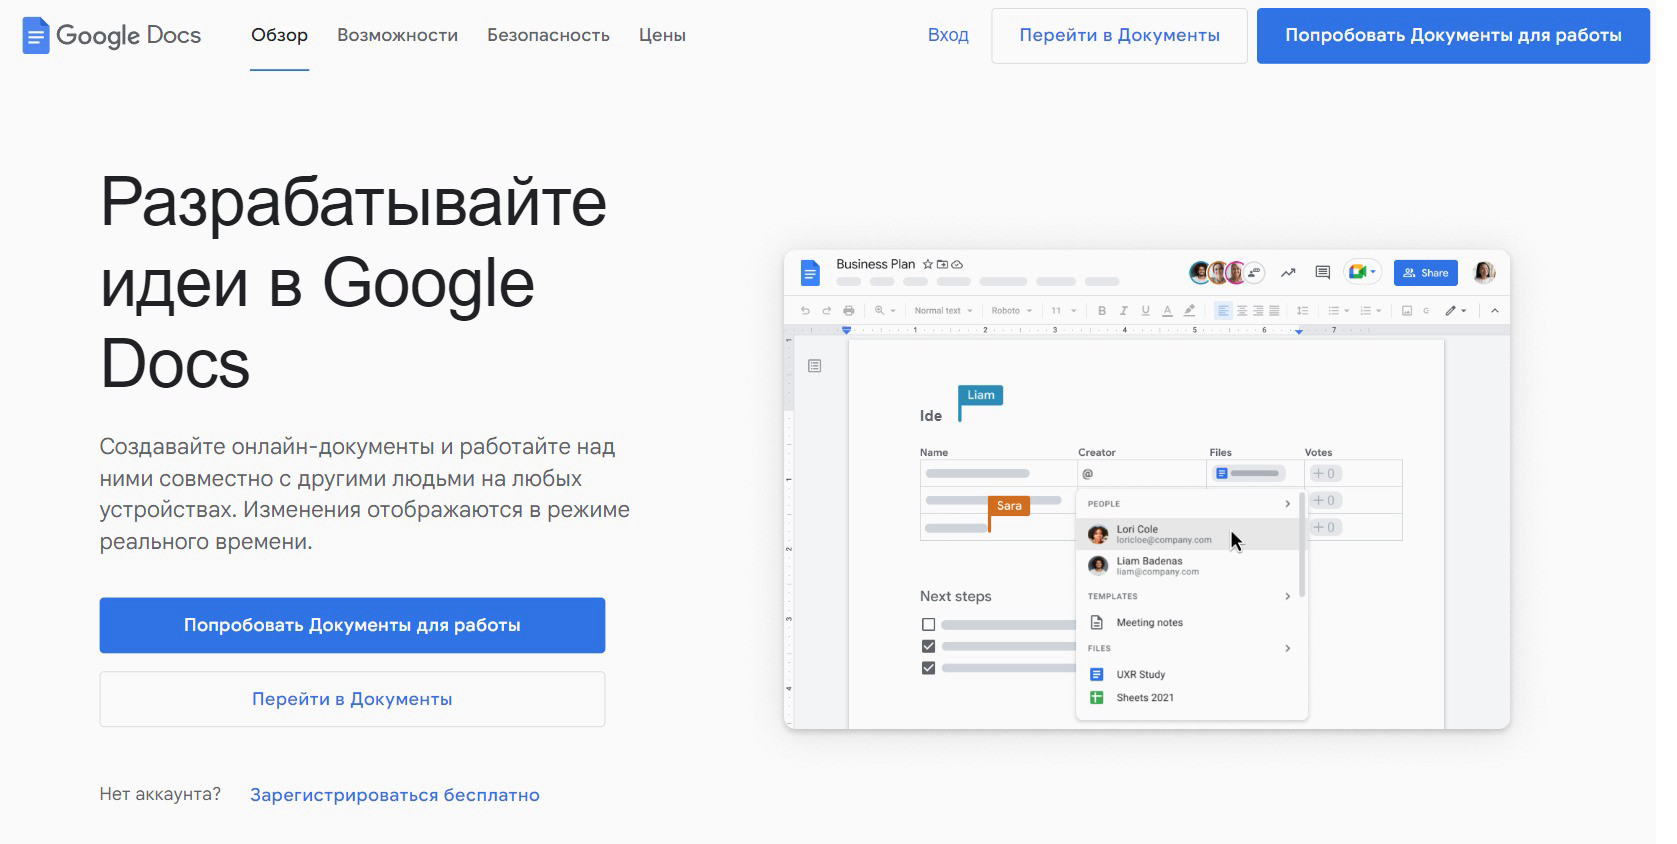Click the blue document icon beside Business Plan
The height and width of the screenshot is (844, 1677).
pyautogui.click(x=811, y=272)
